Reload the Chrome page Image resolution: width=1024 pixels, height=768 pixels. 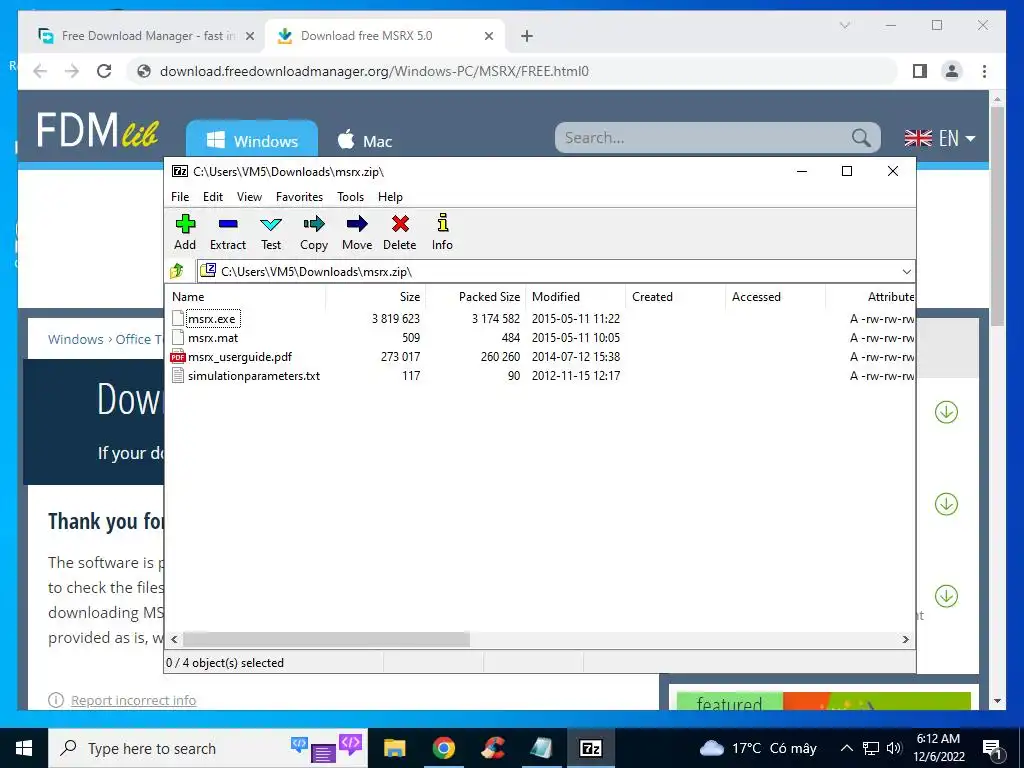(x=104, y=71)
